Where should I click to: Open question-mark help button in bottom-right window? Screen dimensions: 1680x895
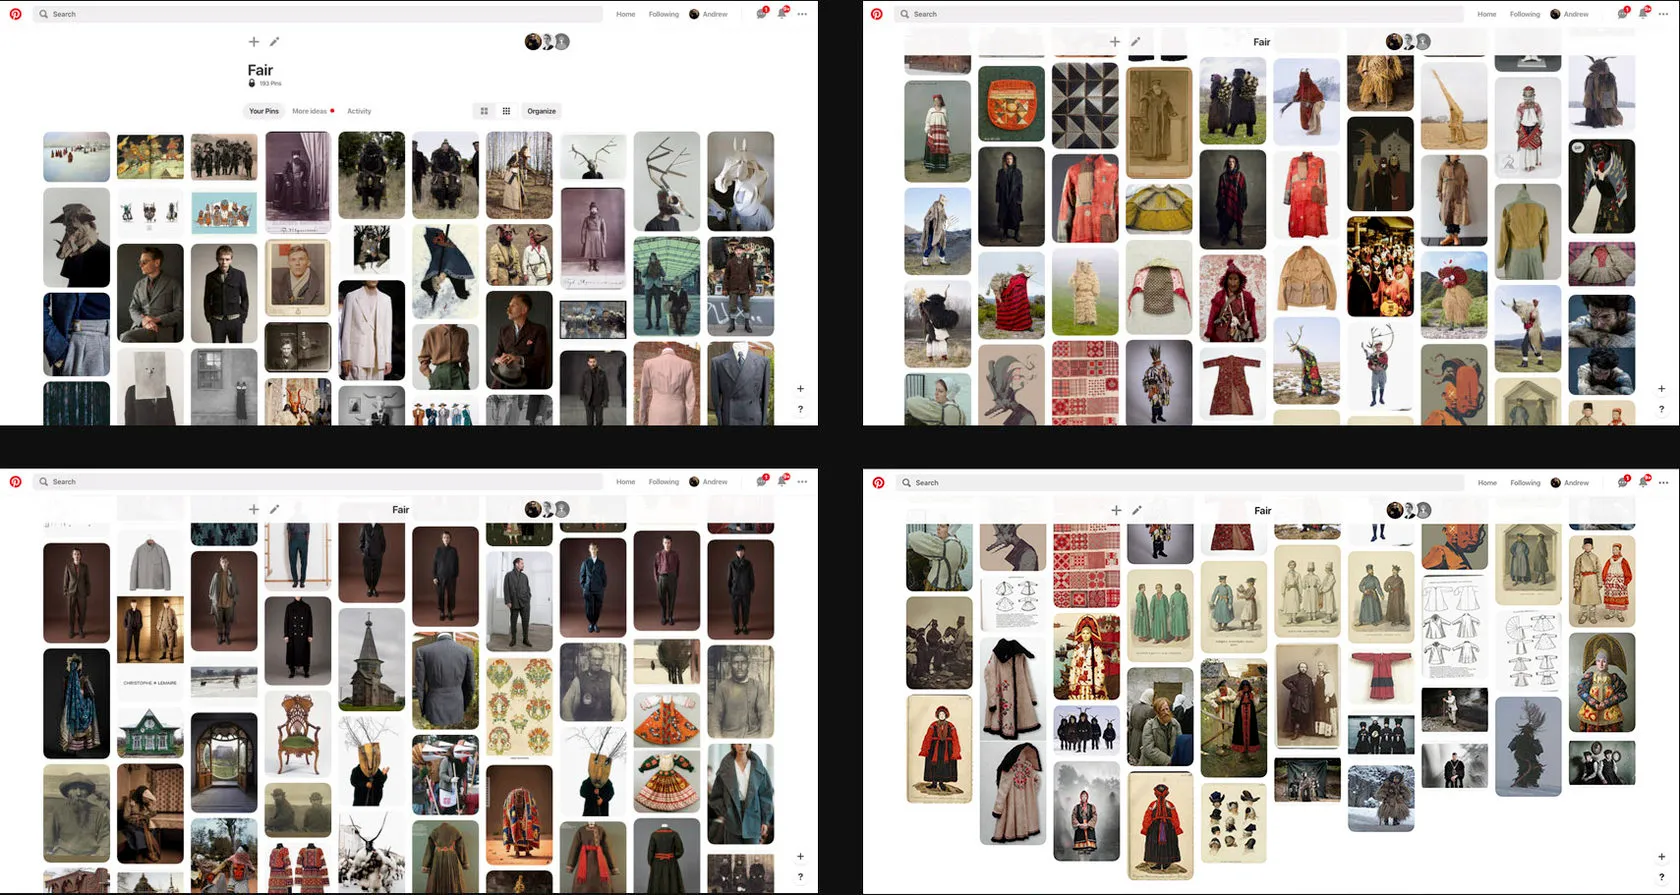tap(1662, 876)
